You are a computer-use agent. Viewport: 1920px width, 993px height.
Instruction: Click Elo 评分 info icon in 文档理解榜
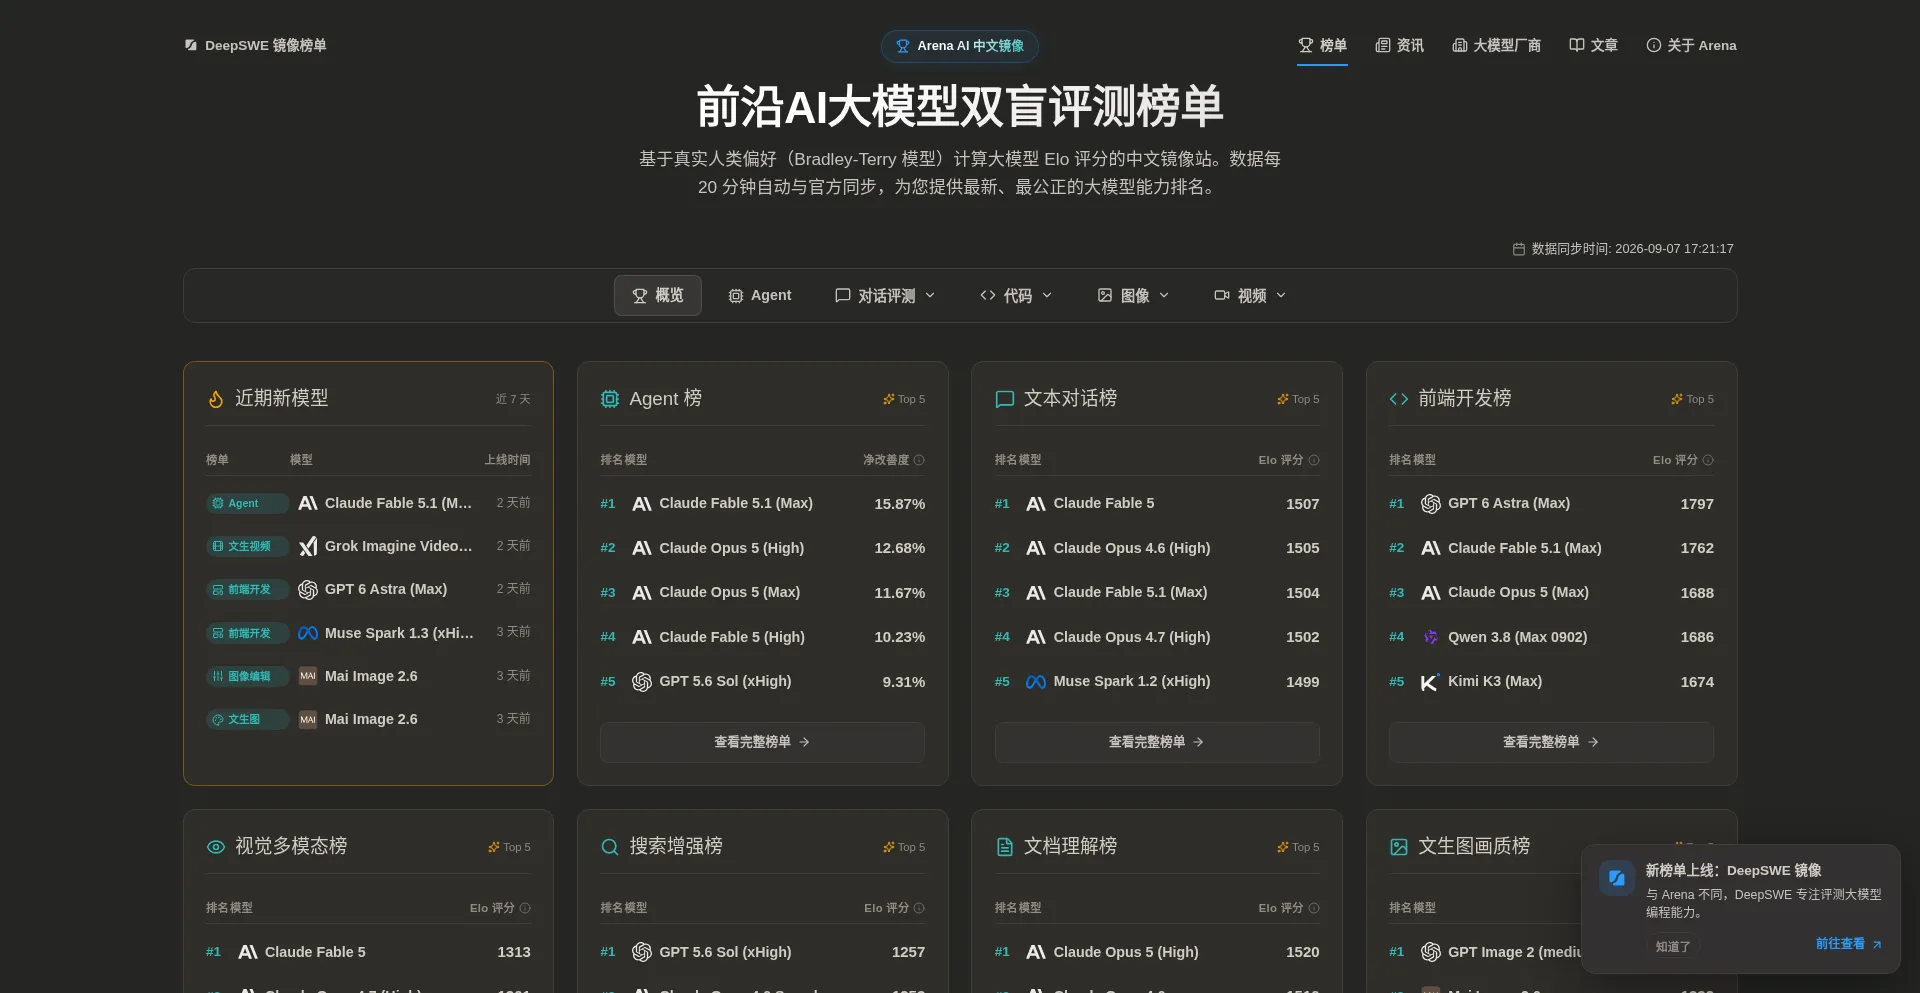click(1314, 908)
